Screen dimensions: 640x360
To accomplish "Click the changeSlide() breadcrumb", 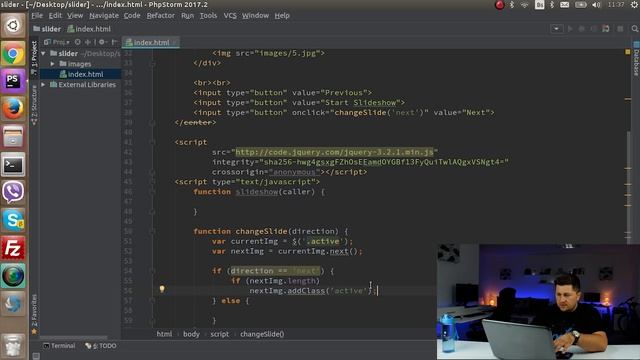I will pos(262,334).
